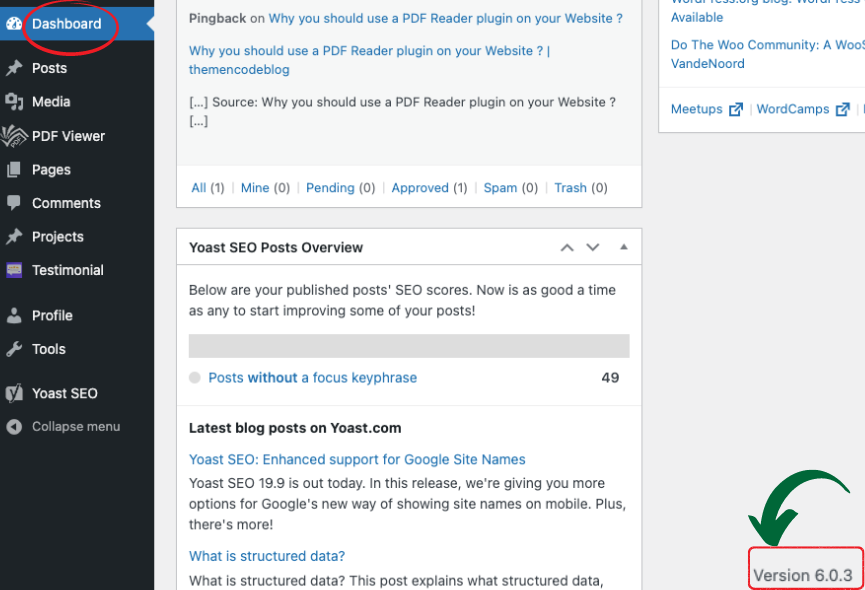The width and height of the screenshot is (865, 590).
Task: Filter comments by Mine
Action: [255, 188]
